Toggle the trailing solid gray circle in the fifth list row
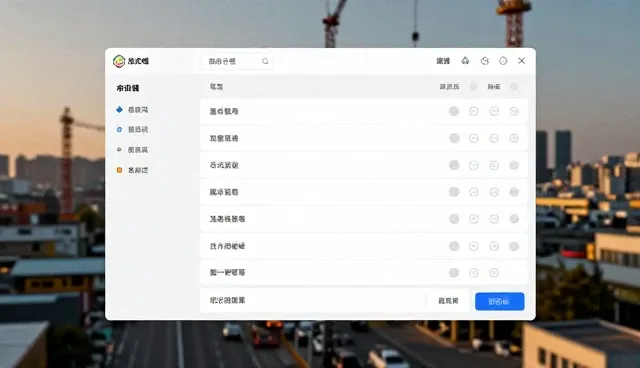Image resolution: width=640 pixels, height=368 pixels. tap(514, 219)
